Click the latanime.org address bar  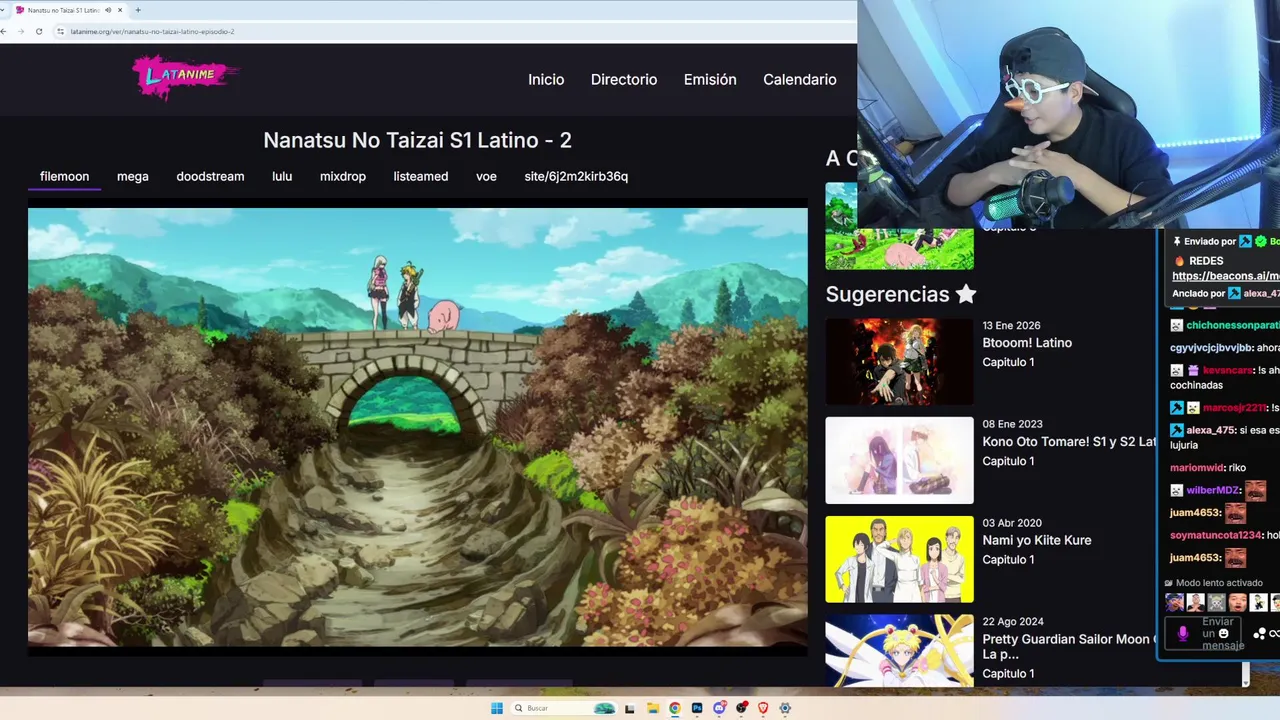click(x=455, y=31)
